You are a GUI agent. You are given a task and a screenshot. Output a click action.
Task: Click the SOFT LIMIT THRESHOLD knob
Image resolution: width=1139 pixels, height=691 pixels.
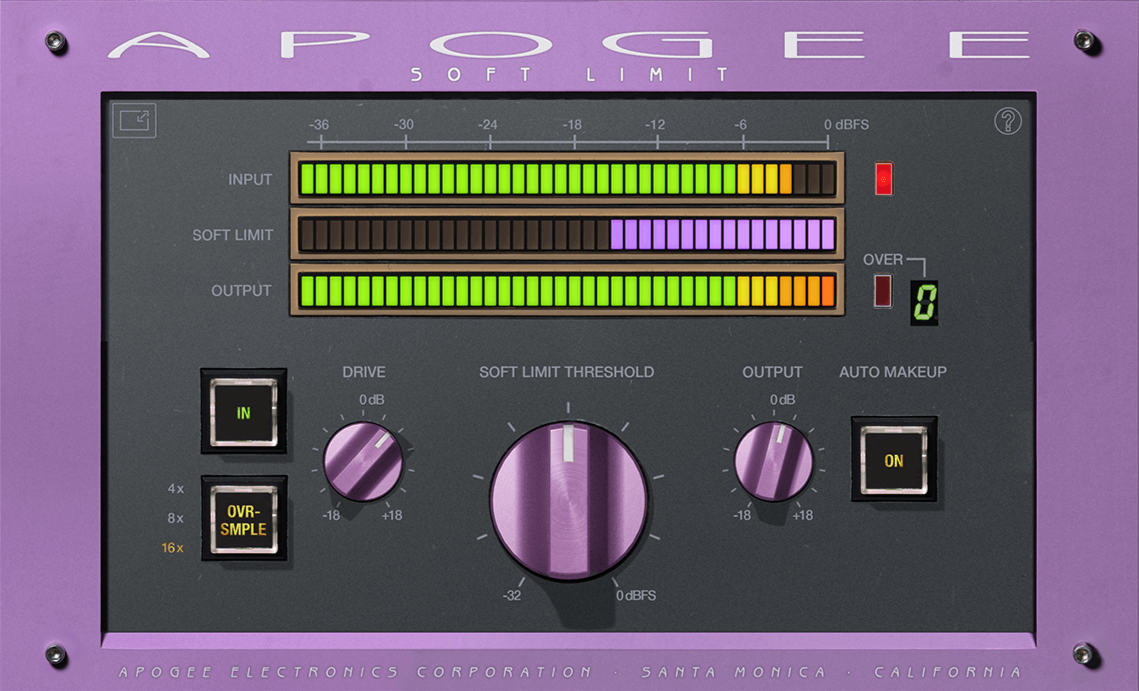pos(568,500)
